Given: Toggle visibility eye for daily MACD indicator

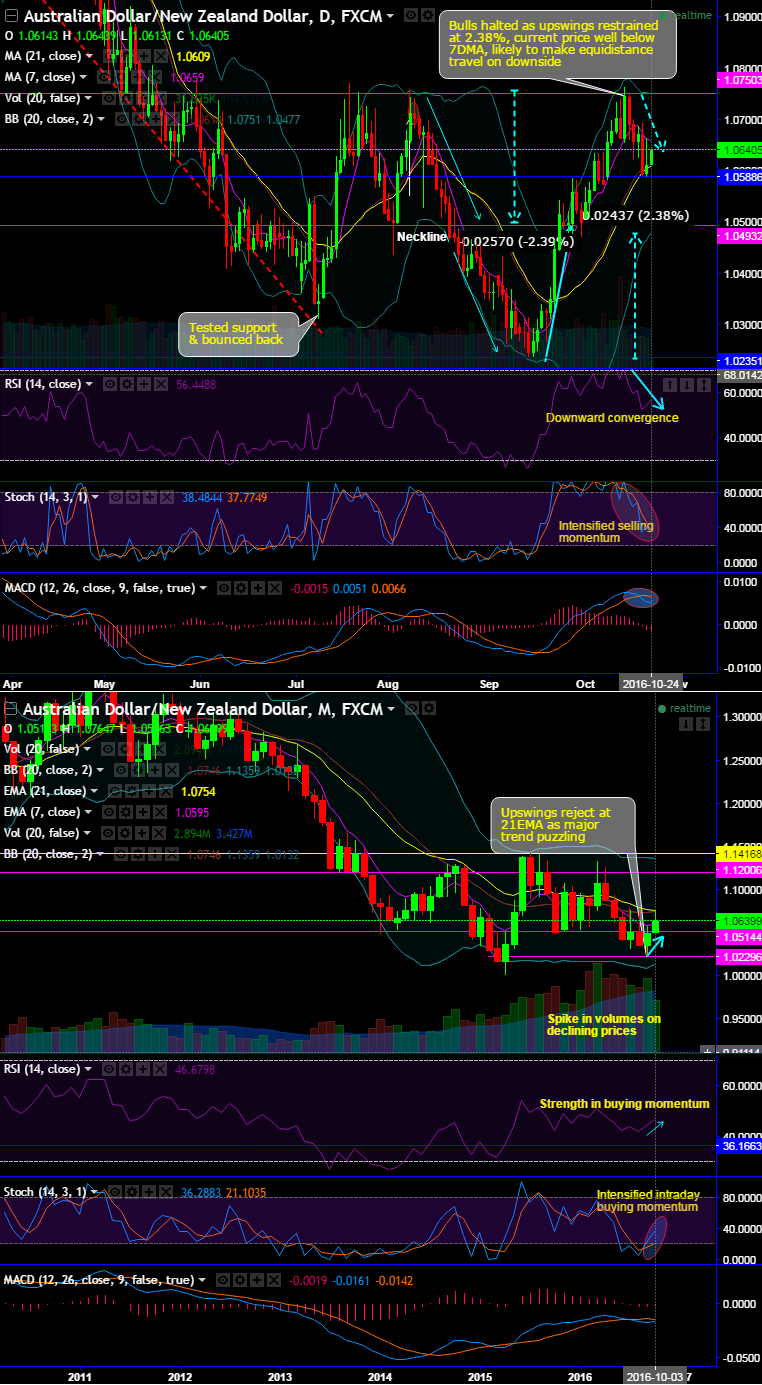Looking at the screenshot, I should click(224, 588).
